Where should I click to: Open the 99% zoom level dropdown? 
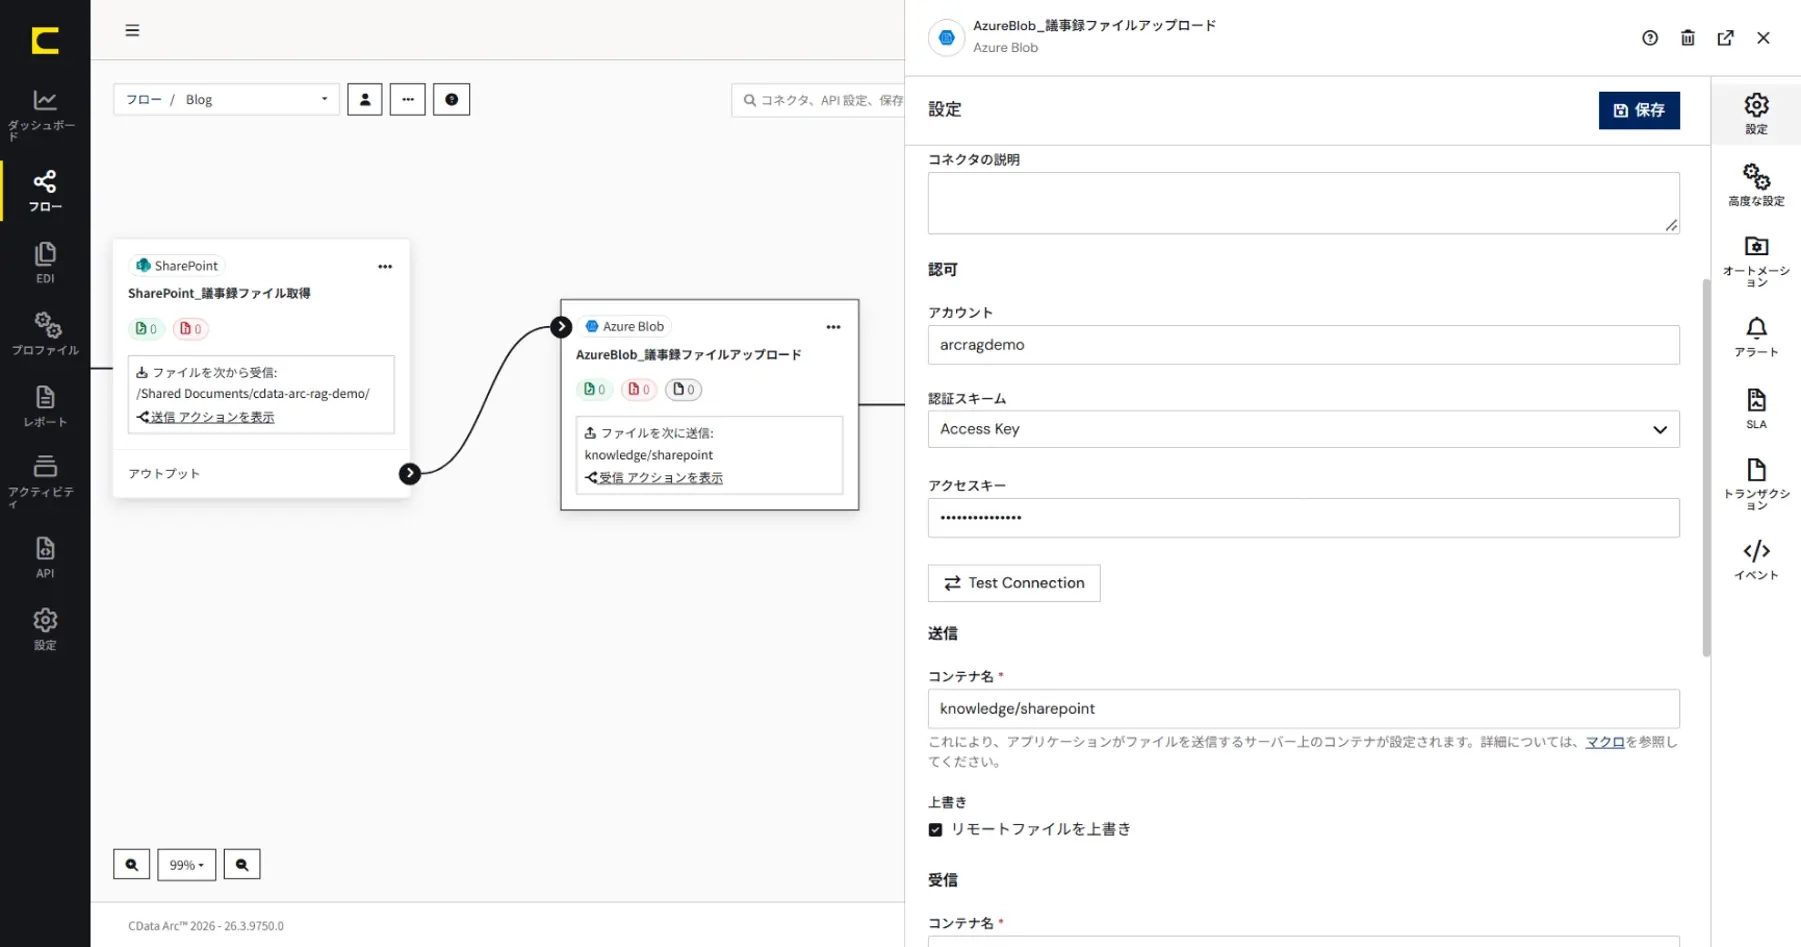click(187, 864)
